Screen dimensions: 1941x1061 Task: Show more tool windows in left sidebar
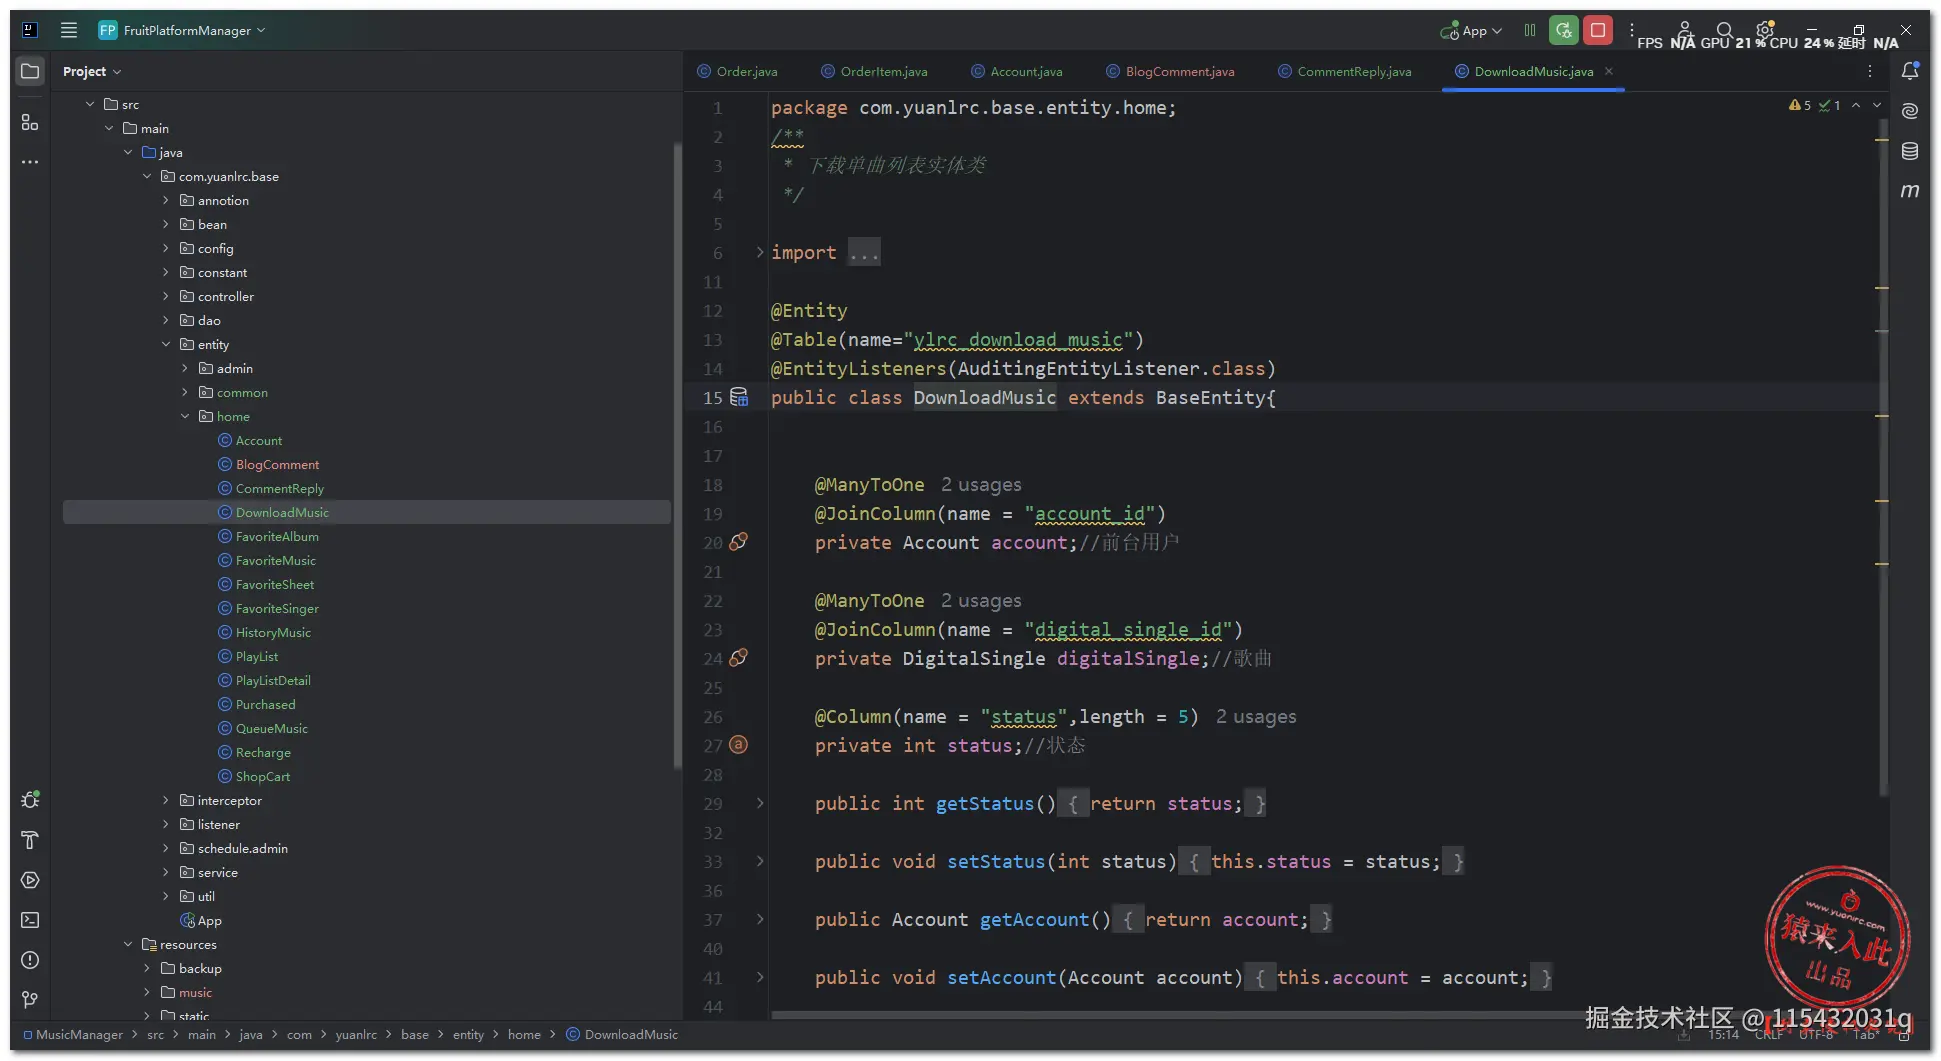coord(30,162)
